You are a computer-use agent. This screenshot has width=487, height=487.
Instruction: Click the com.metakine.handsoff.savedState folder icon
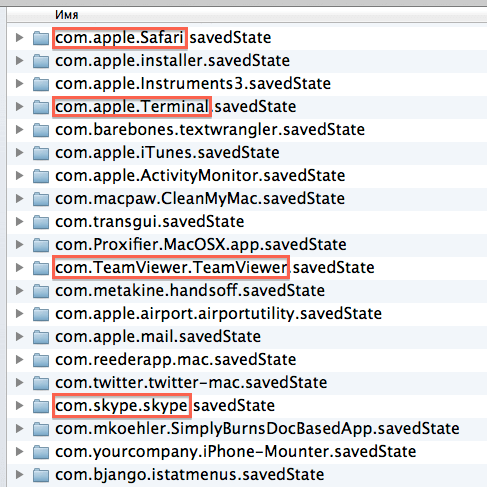(41, 291)
